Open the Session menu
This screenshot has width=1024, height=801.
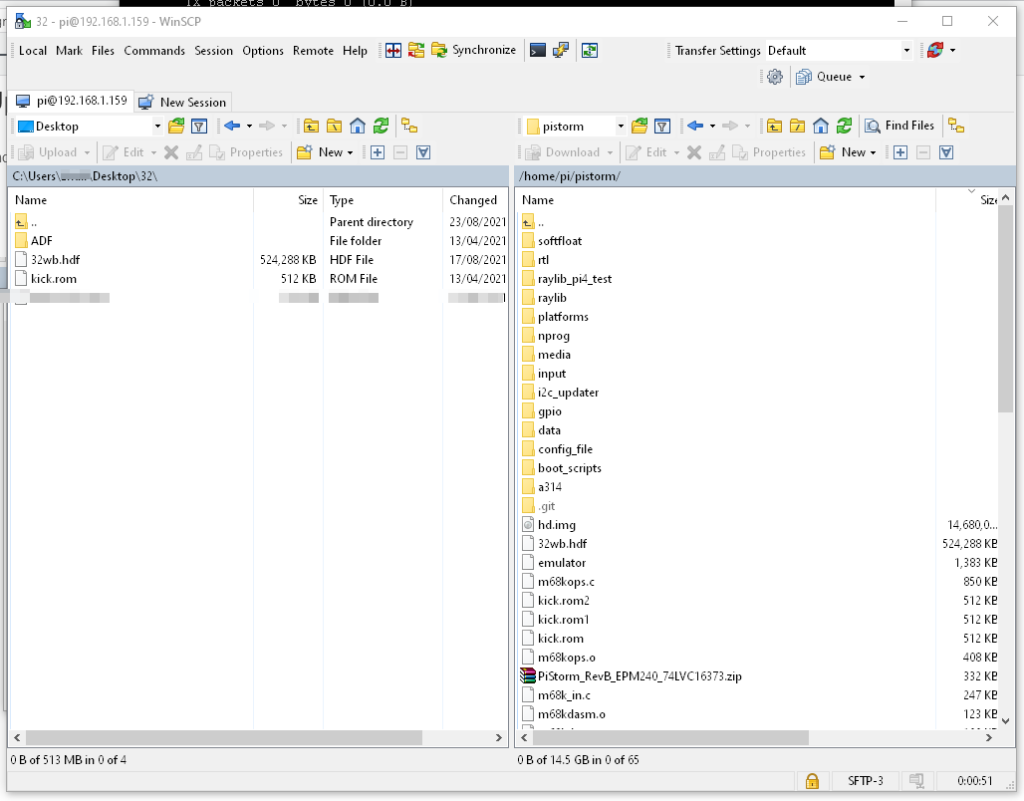point(214,50)
